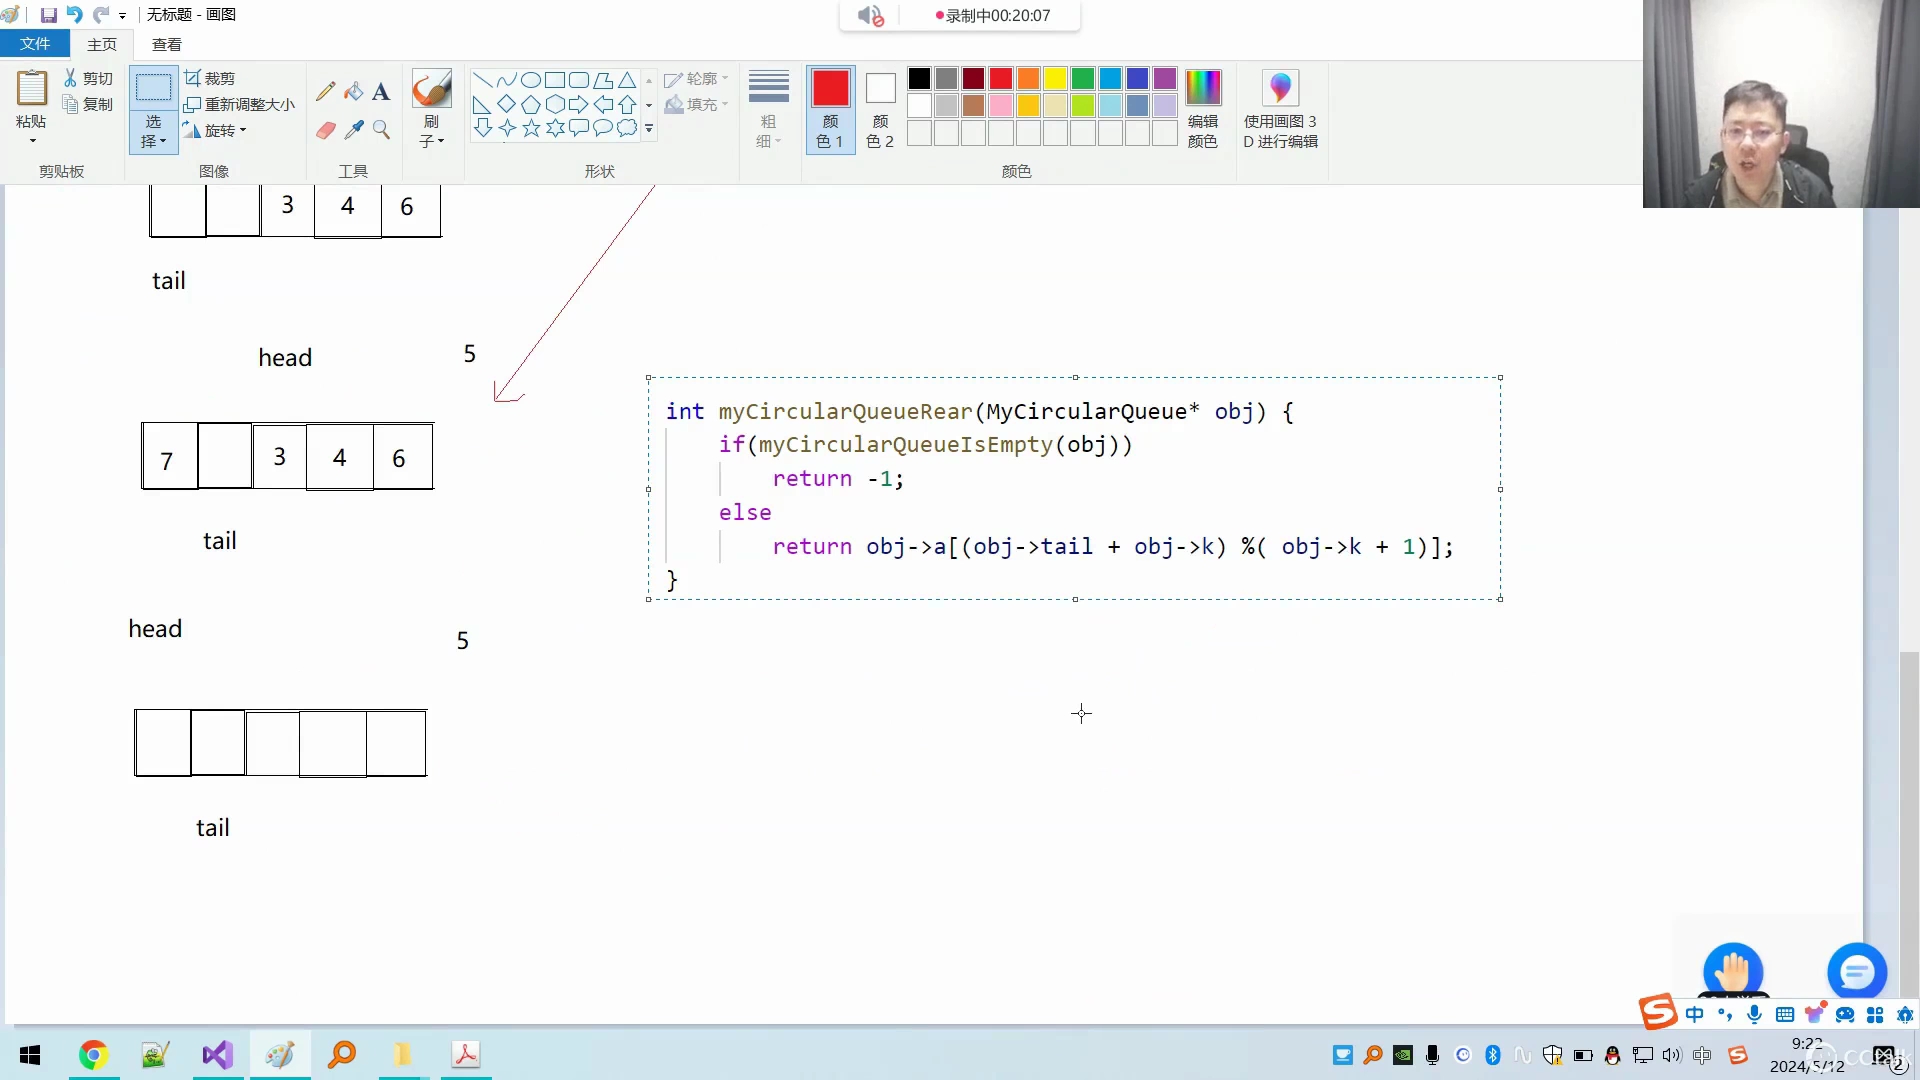Select the Line shape

(482, 80)
